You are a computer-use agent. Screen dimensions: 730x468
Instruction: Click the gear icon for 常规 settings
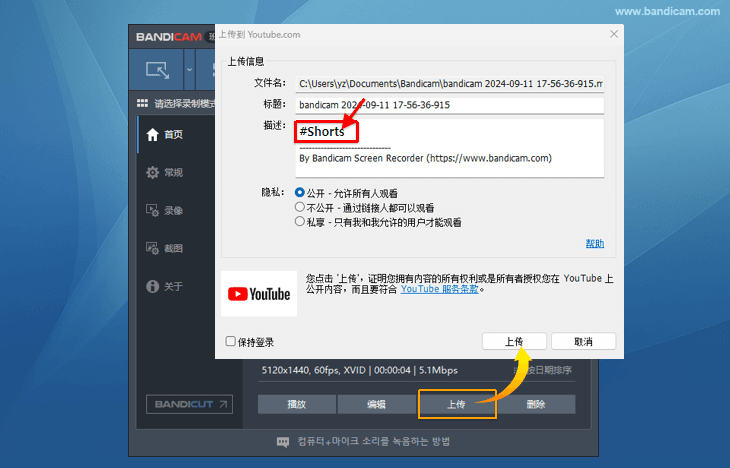(152, 173)
